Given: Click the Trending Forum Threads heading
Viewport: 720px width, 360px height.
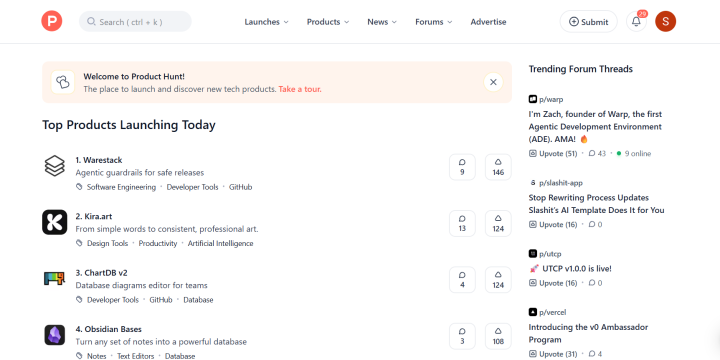Looking at the screenshot, I should (x=580, y=69).
